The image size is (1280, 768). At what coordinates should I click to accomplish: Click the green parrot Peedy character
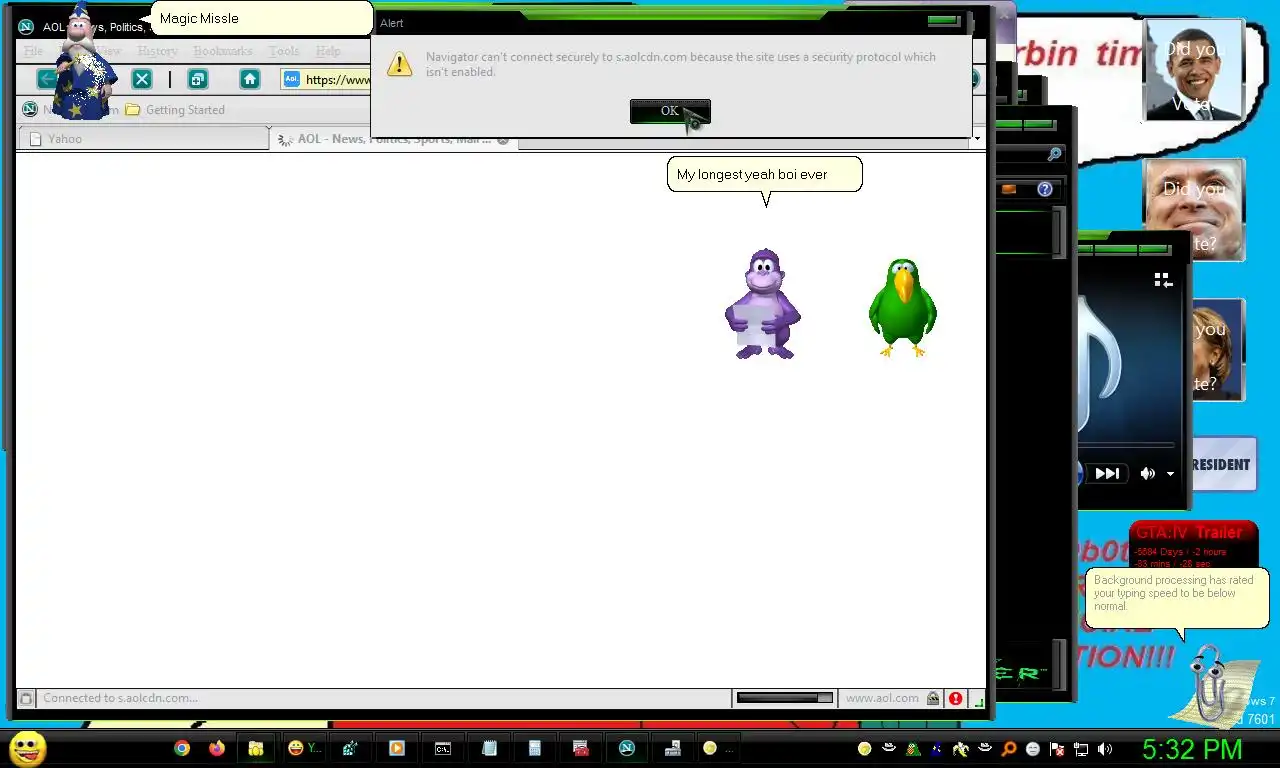click(x=903, y=307)
